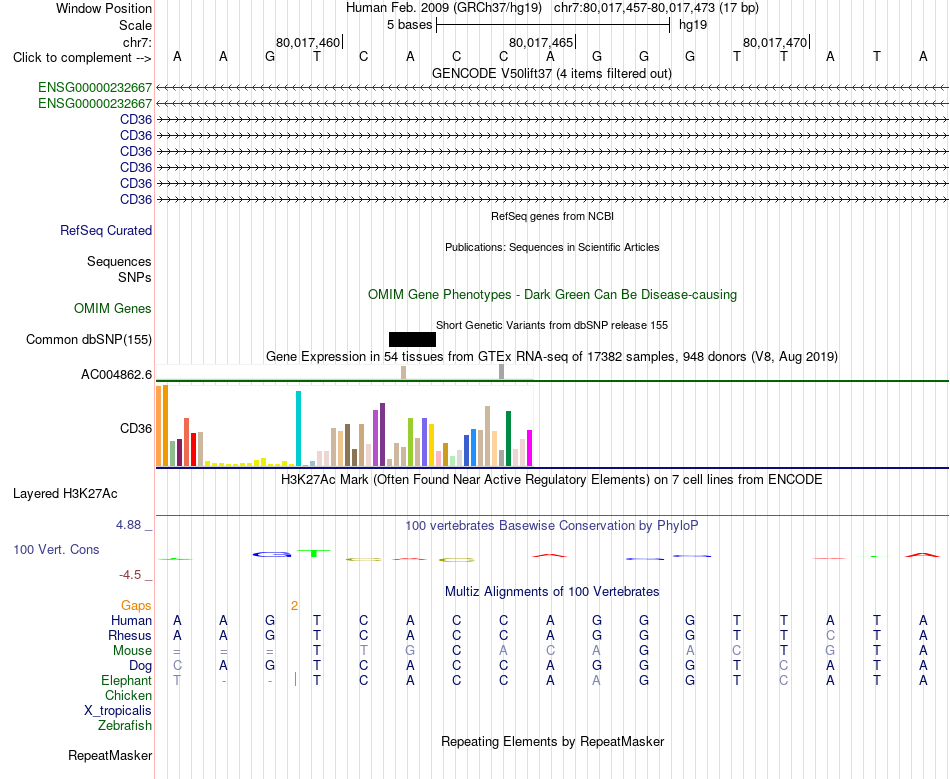This screenshot has width=950, height=779.
Task: Click 'RefSeq genes from NCBI' title
Action: [553, 216]
